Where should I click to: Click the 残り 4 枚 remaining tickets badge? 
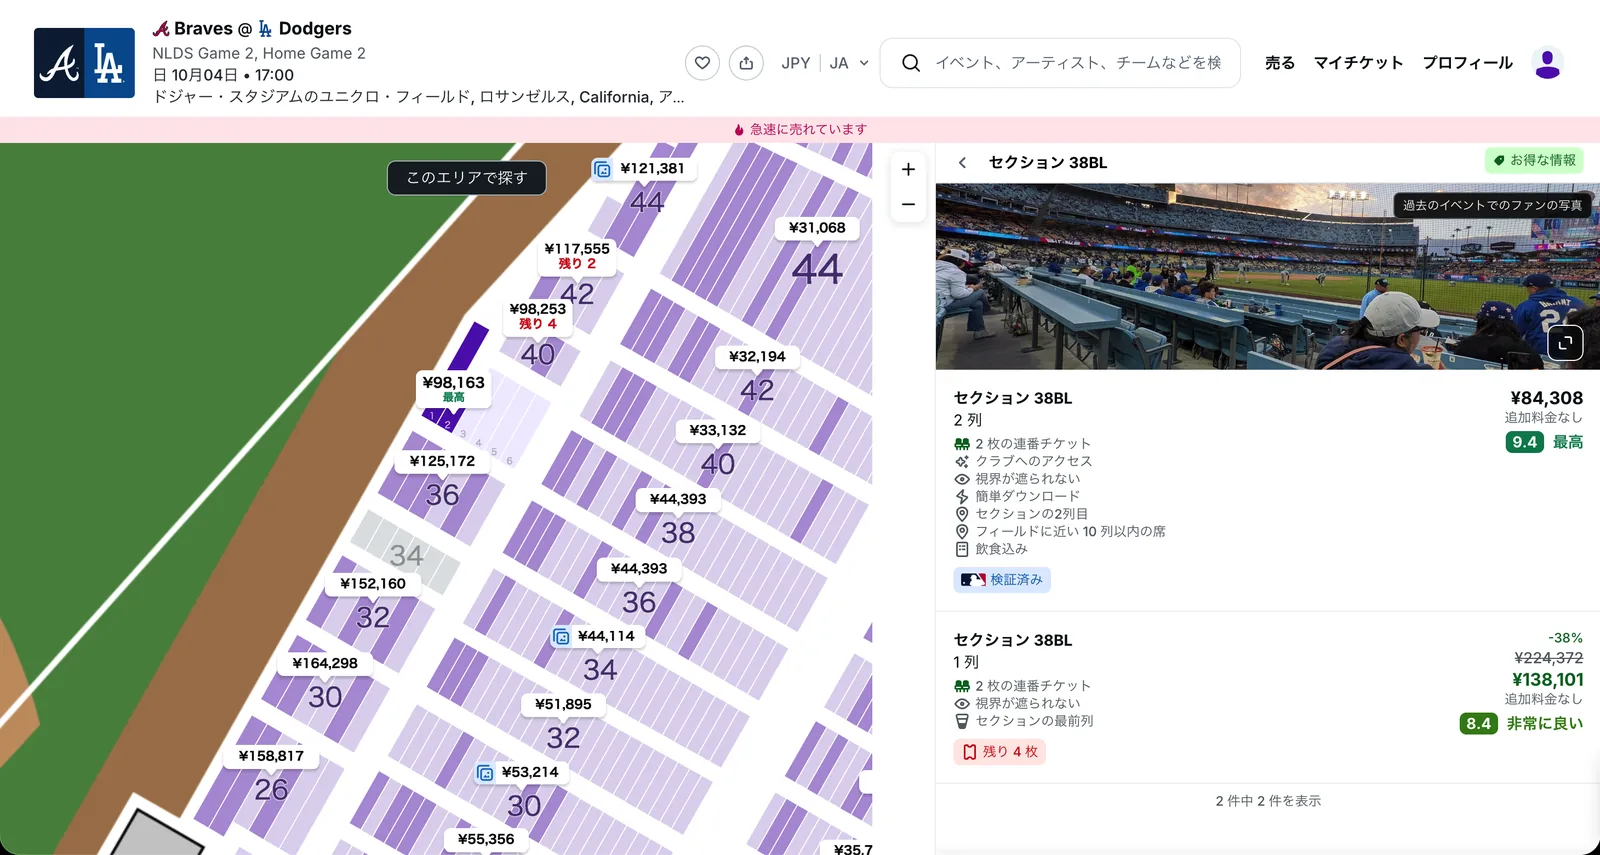coord(1000,752)
